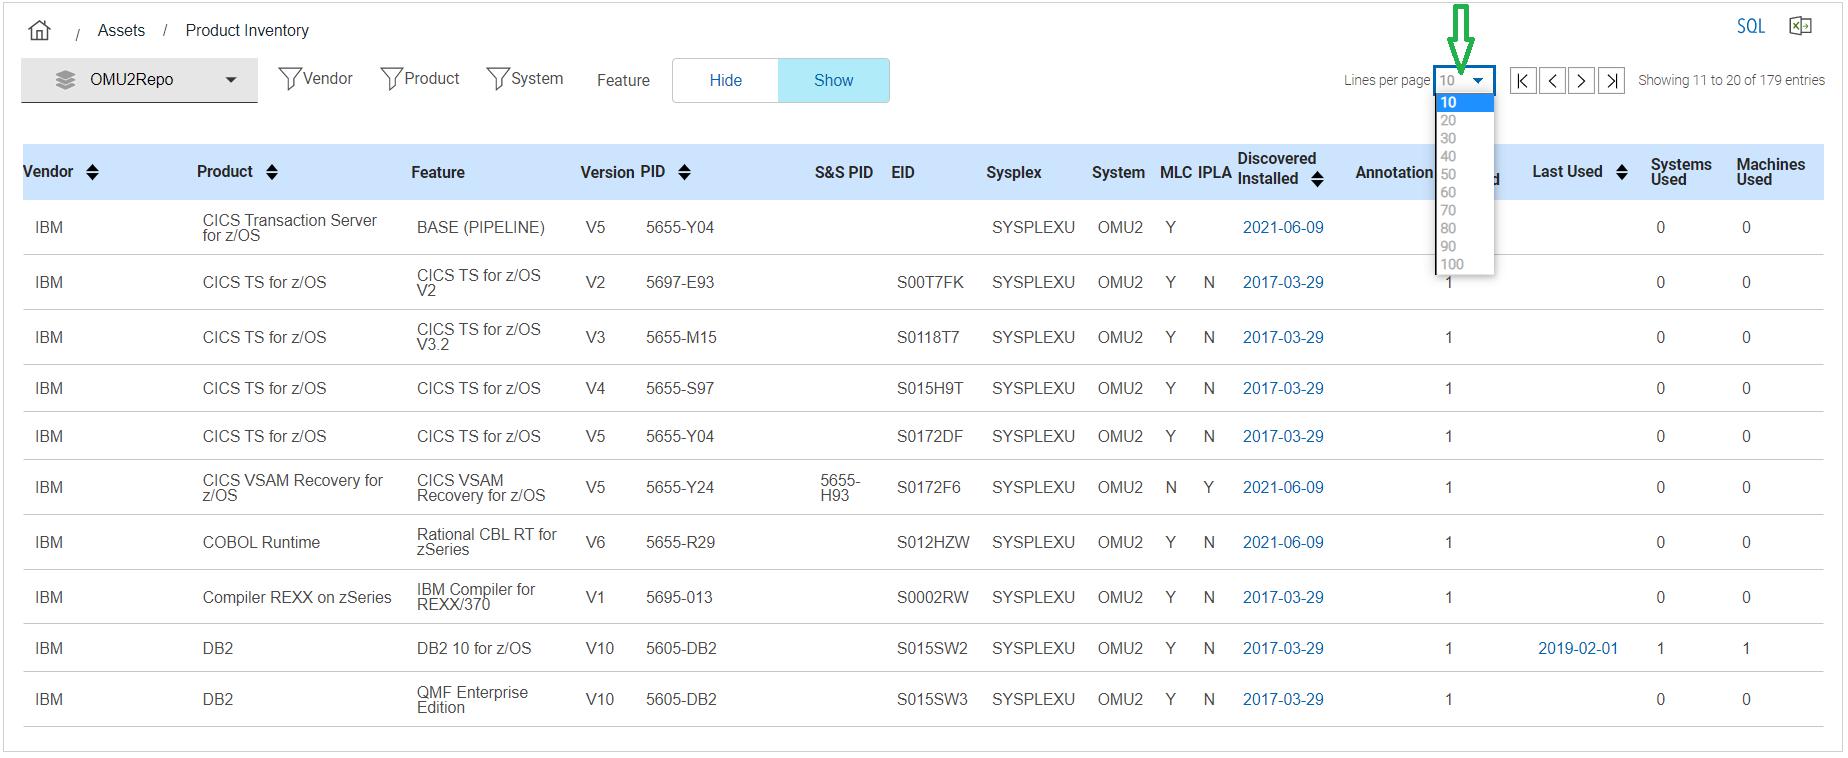
Task: Choose 100 lines per page option
Action: (1452, 265)
